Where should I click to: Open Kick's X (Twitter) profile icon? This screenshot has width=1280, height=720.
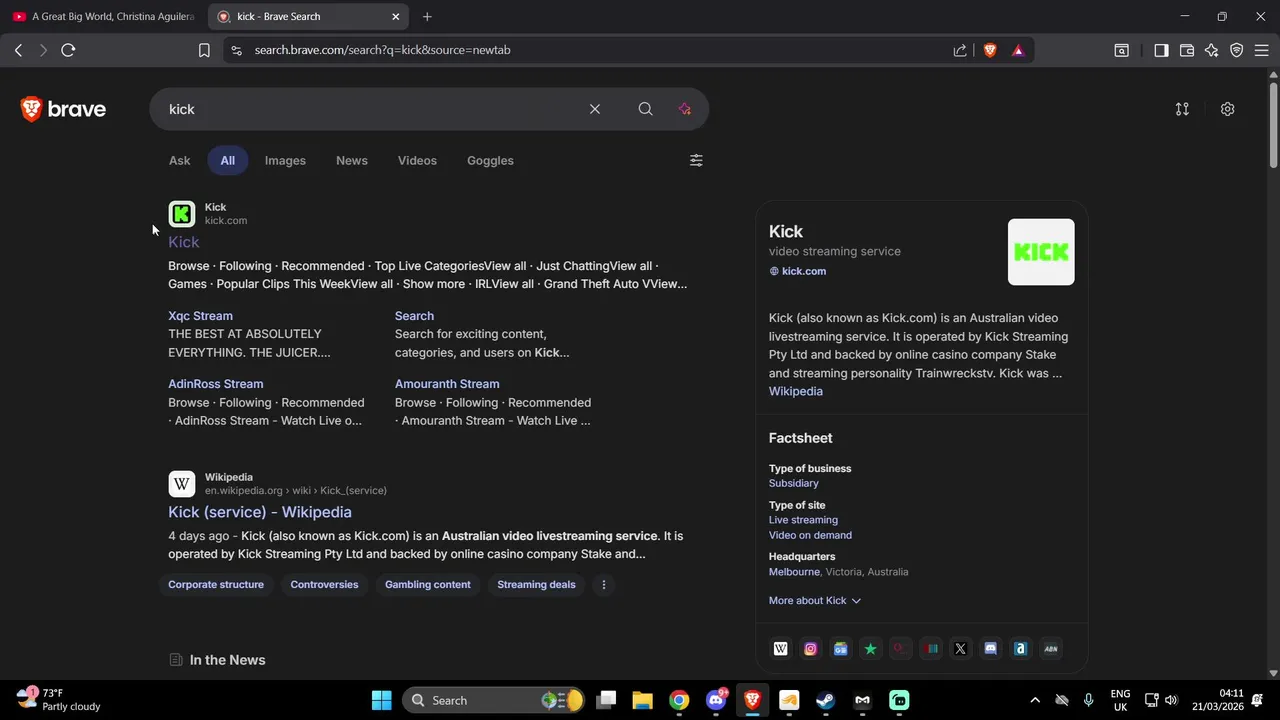[x=960, y=649]
